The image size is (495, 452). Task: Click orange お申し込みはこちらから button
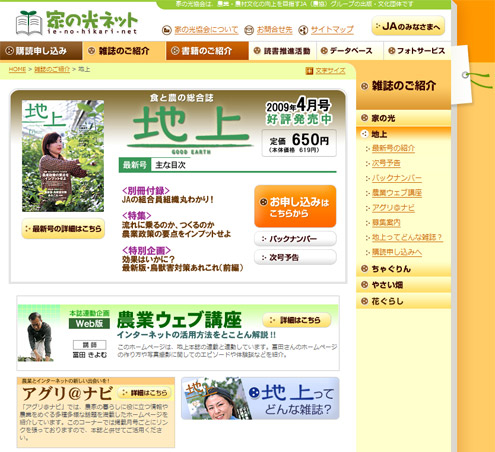[x=295, y=206]
